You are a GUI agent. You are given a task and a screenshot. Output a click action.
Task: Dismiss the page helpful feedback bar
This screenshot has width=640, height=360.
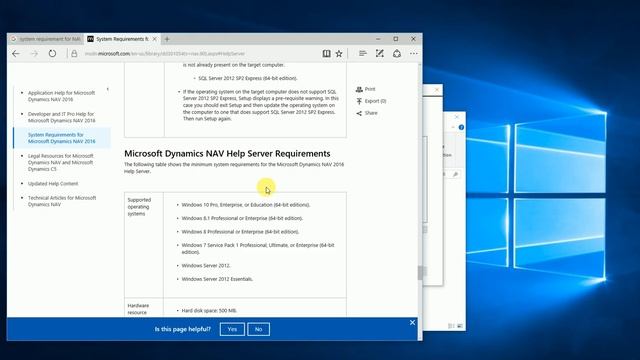point(412,322)
